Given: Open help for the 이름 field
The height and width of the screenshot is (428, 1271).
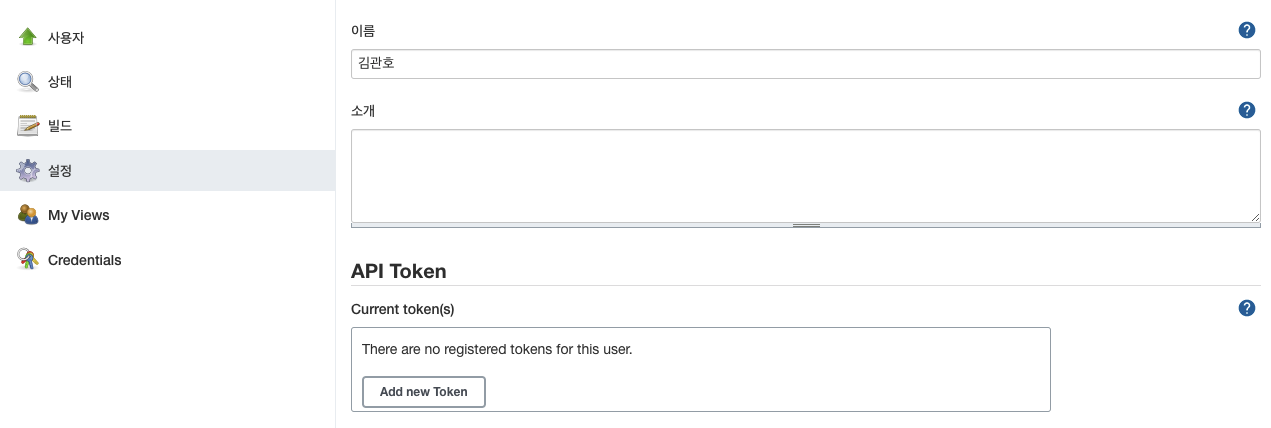Looking at the screenshot, I should pos(1247,30).
